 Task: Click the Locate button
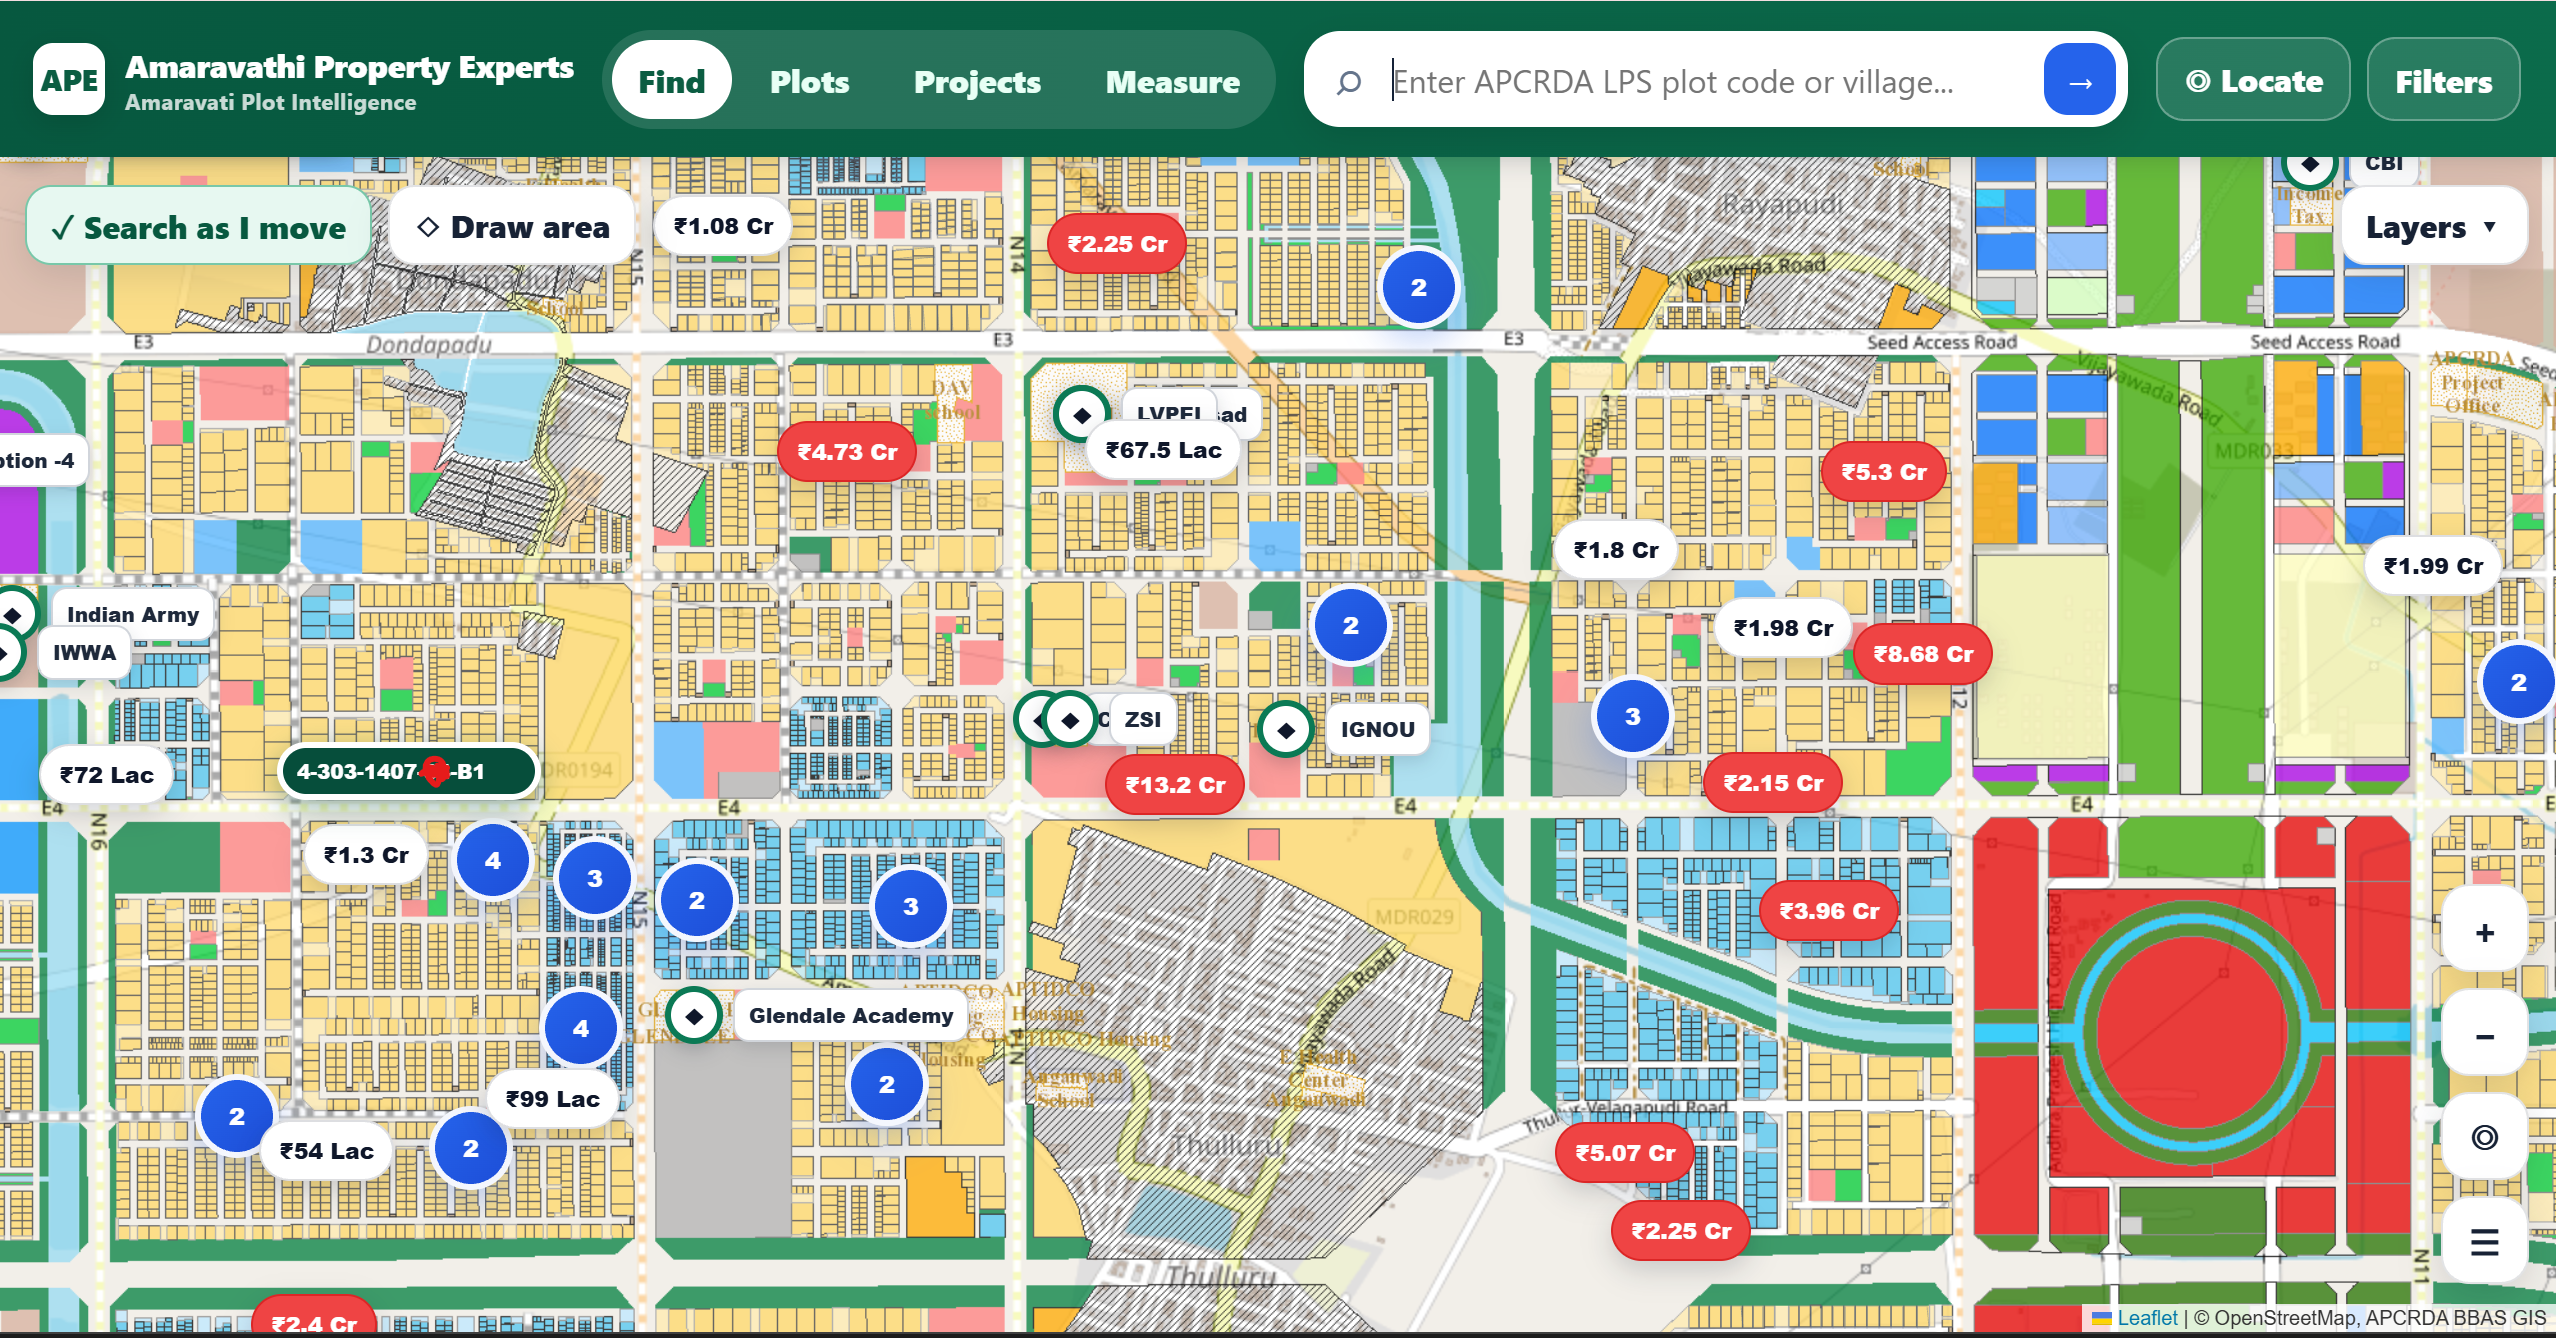point(2254,80)
